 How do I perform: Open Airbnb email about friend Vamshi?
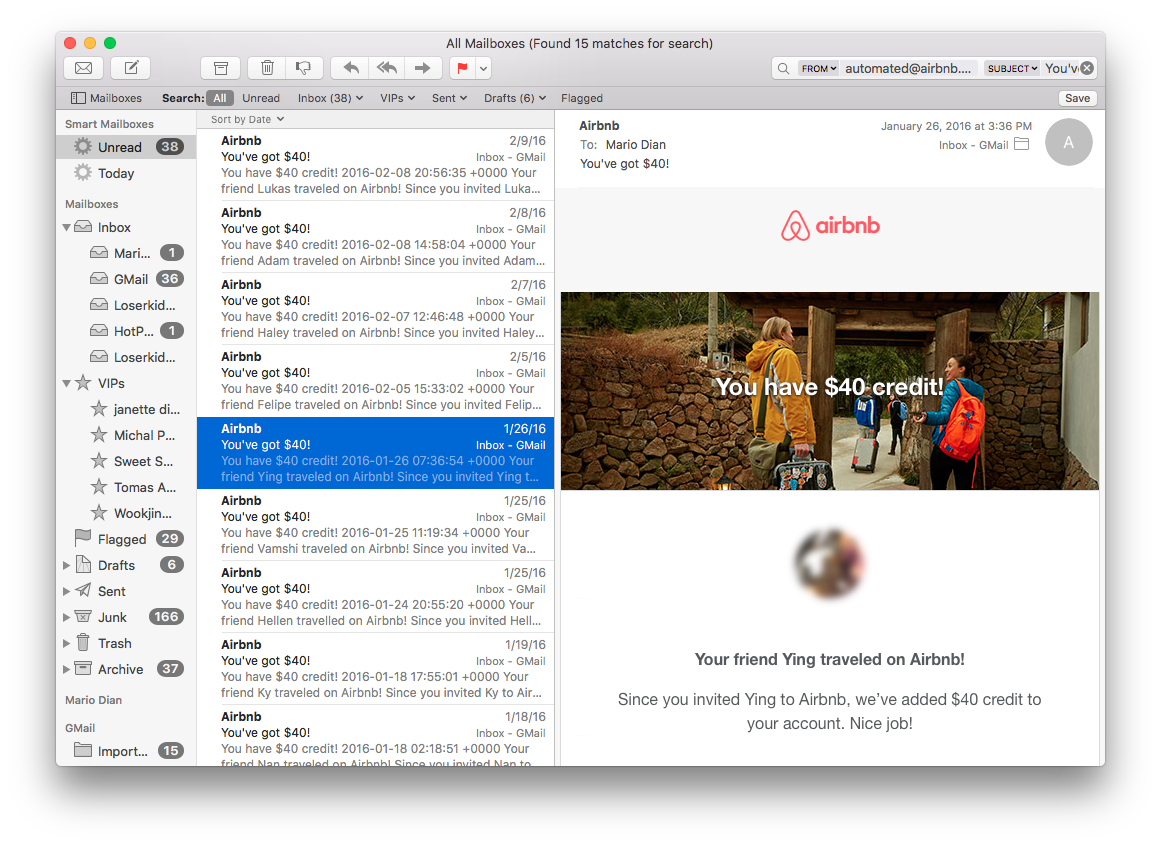click(375, 524)
